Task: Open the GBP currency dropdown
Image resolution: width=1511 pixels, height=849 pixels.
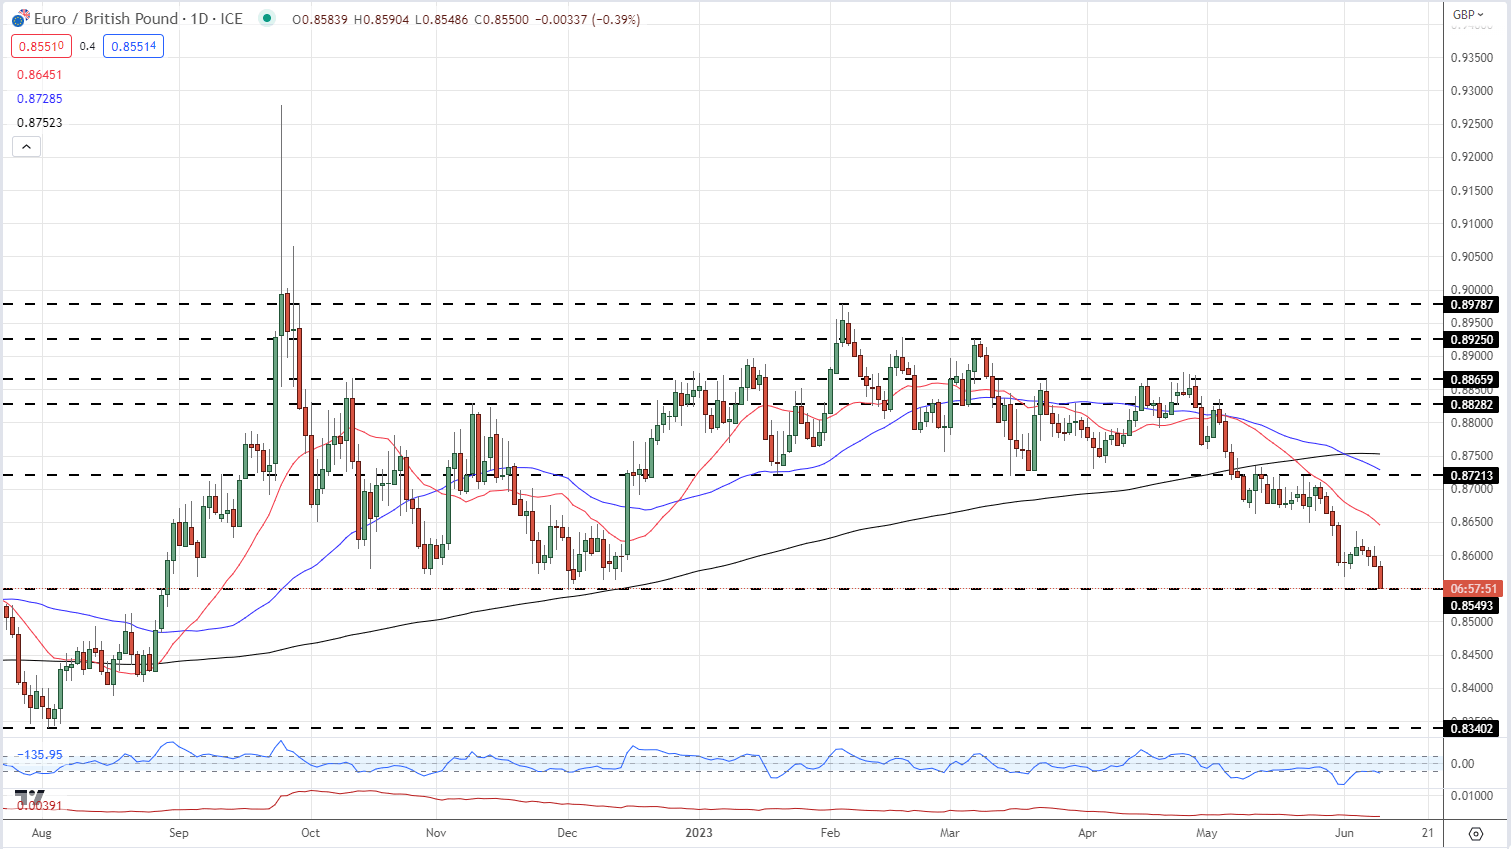Action: click(x=1468, y=14)
